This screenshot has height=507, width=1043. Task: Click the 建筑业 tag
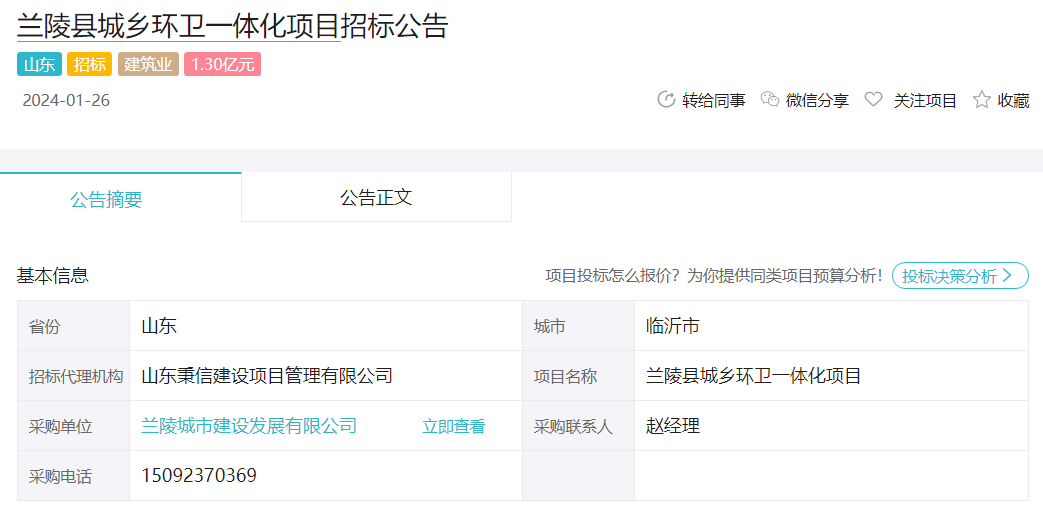click(x=148, y=65)
